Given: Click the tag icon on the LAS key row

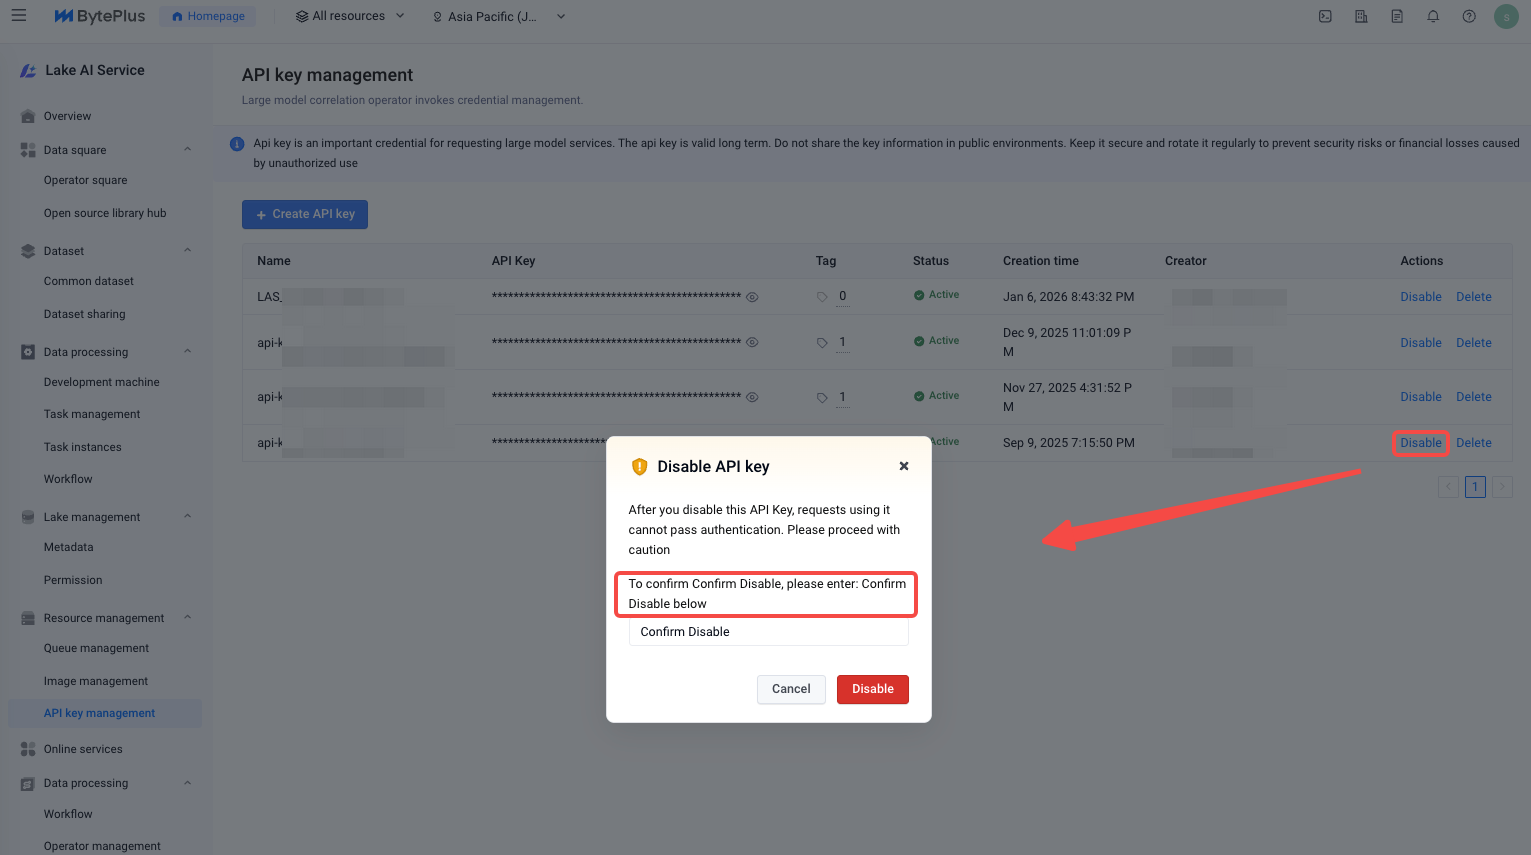Looking at the screenshot, I should (822, 297).
